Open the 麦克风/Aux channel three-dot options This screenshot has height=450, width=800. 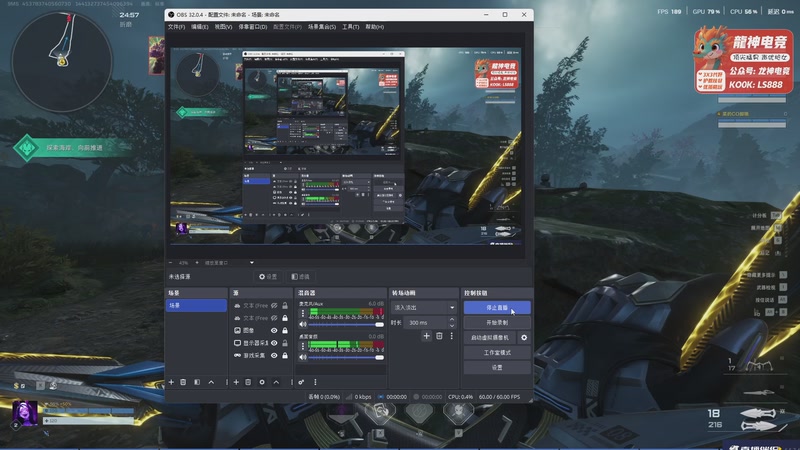click(x=303, y=312)
